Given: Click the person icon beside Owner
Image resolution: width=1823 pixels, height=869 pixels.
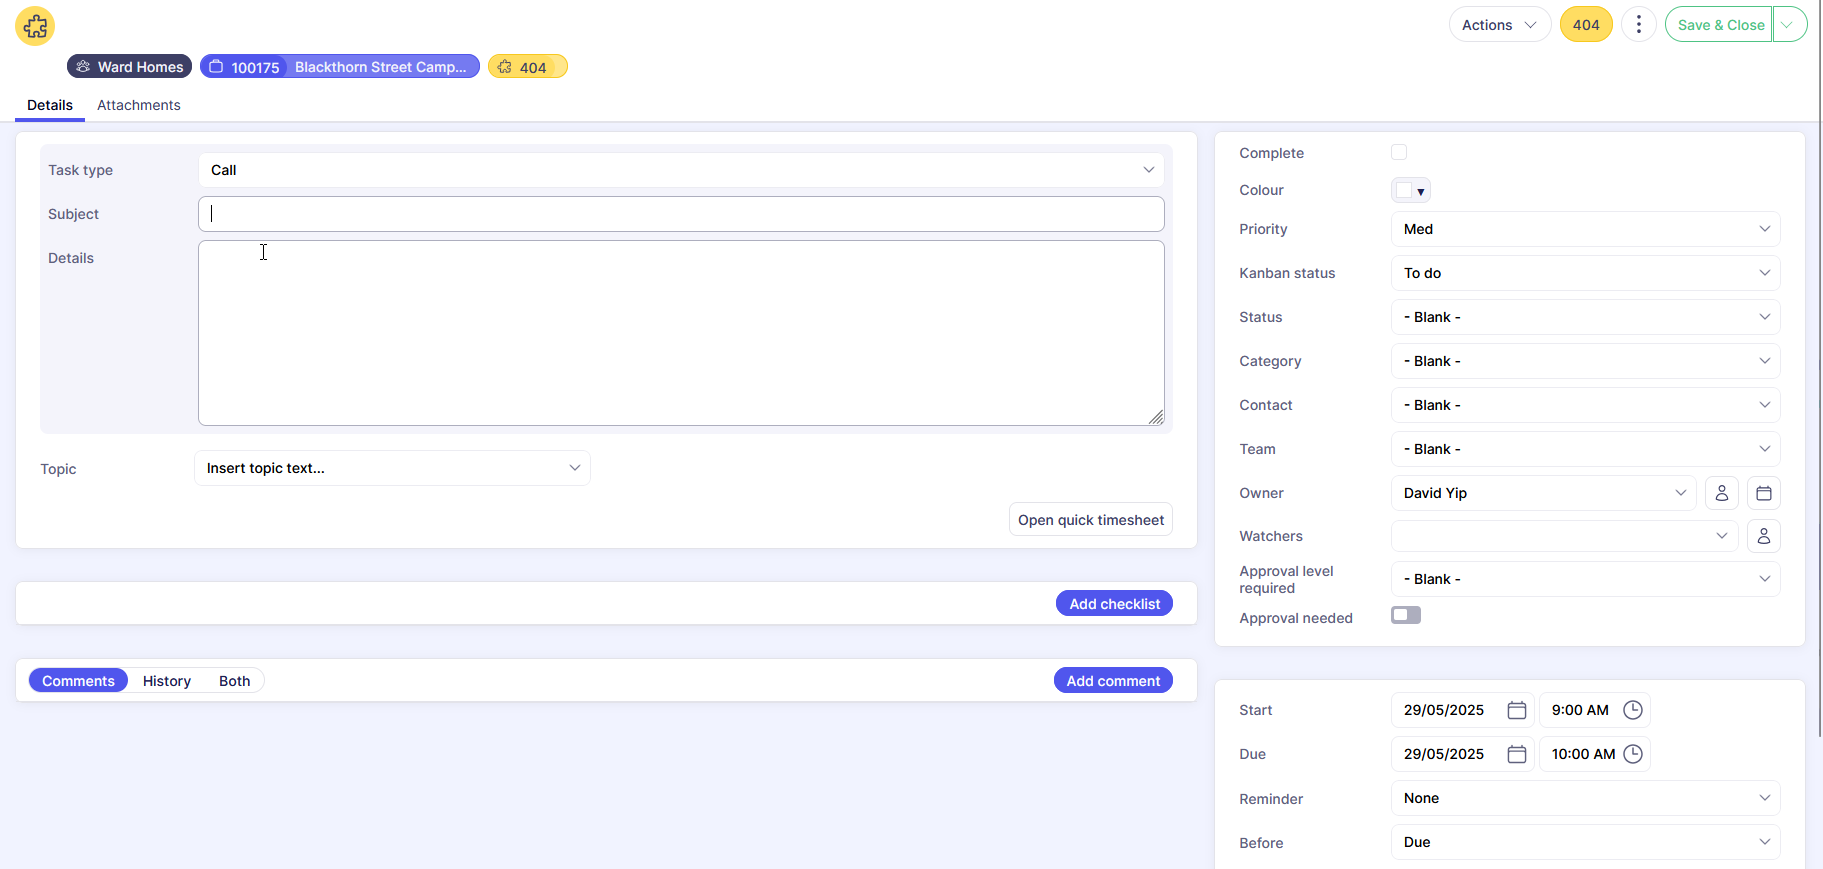Looking at the screenshot, I should (1721, 493).
